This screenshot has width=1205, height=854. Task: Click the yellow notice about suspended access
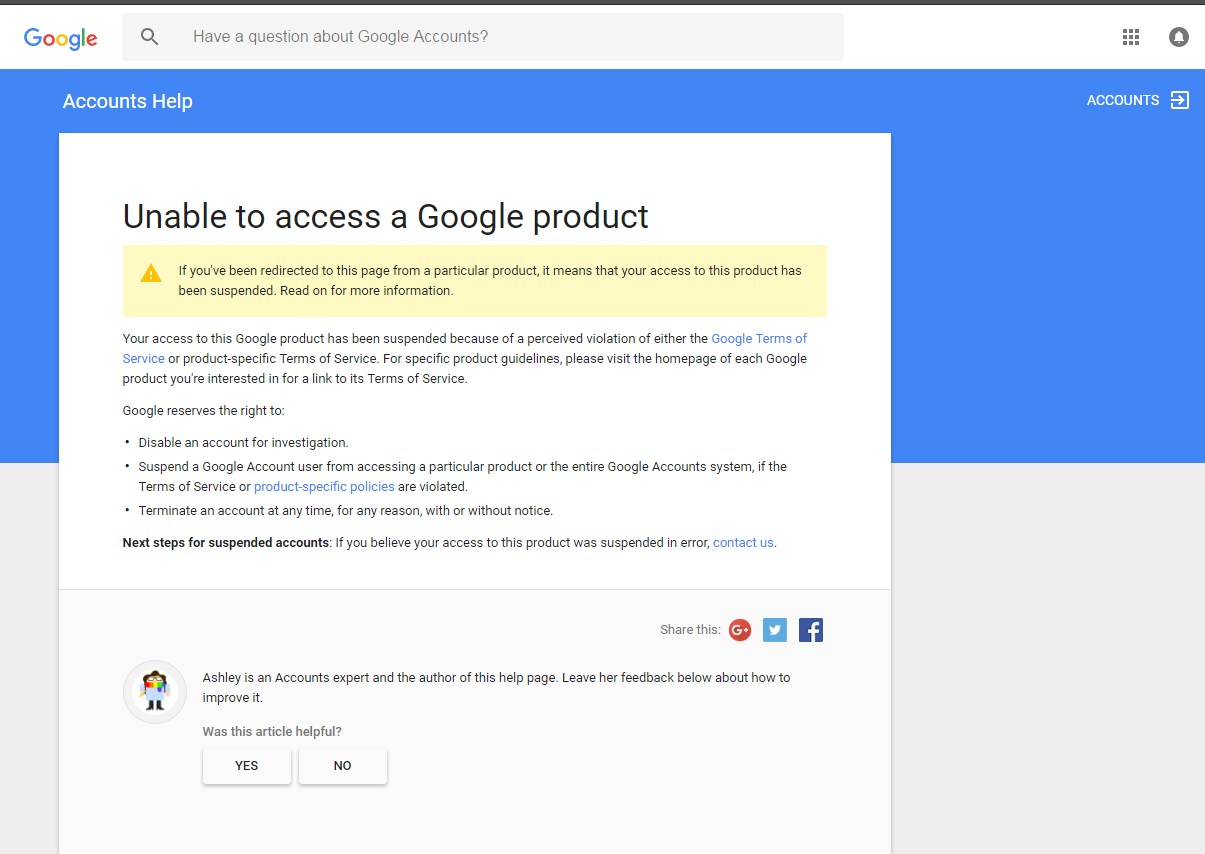[x=475, y=281]
